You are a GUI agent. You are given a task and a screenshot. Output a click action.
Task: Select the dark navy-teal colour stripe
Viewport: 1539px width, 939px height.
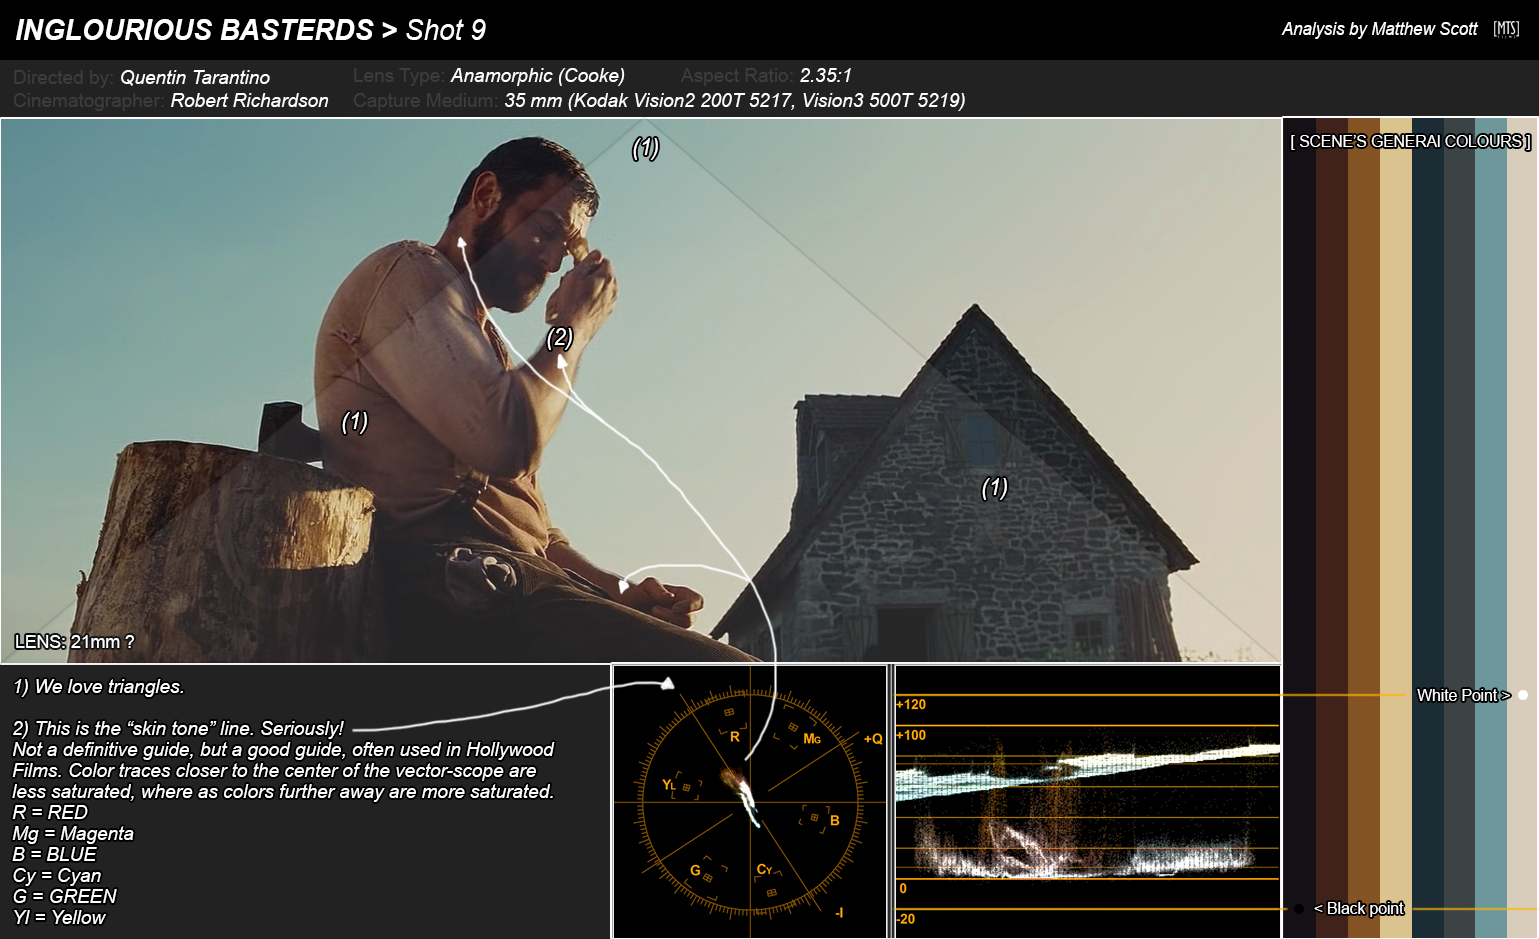[1428, 528]
